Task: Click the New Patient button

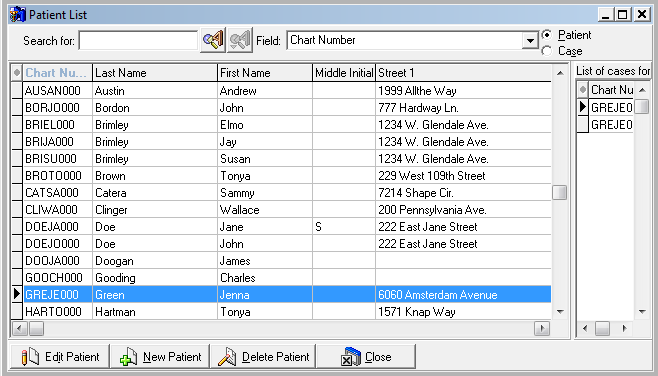Action: [x=160, y=357]
